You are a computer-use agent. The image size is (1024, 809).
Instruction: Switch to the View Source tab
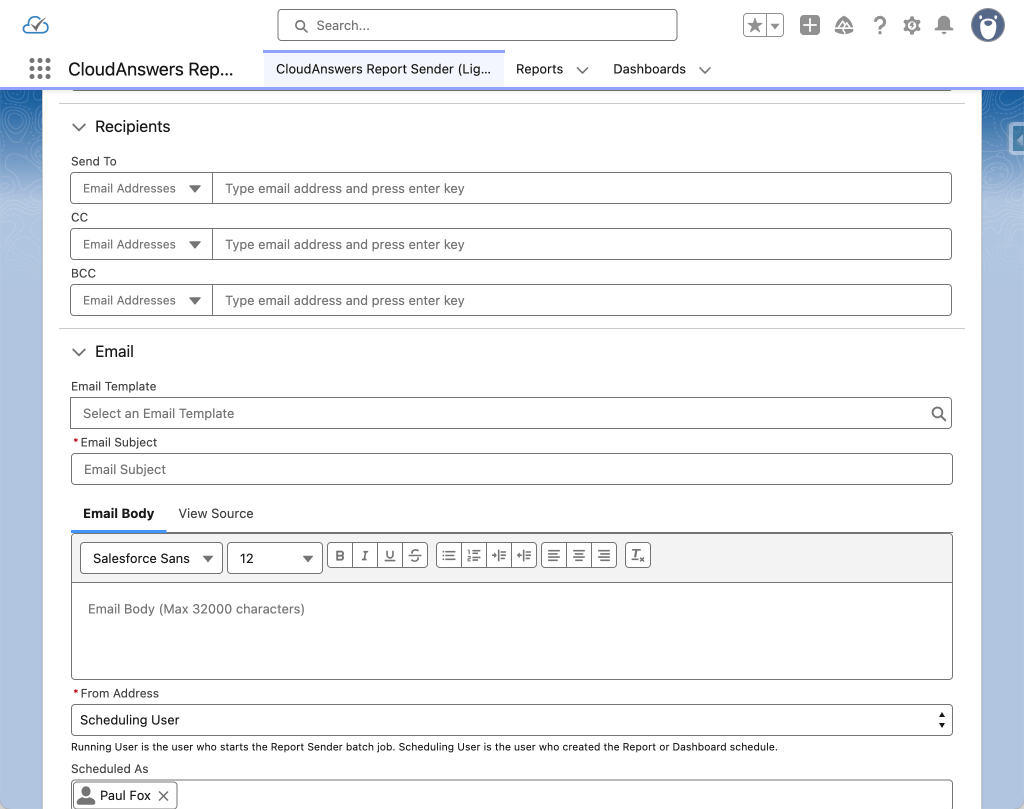coord(215,513)
